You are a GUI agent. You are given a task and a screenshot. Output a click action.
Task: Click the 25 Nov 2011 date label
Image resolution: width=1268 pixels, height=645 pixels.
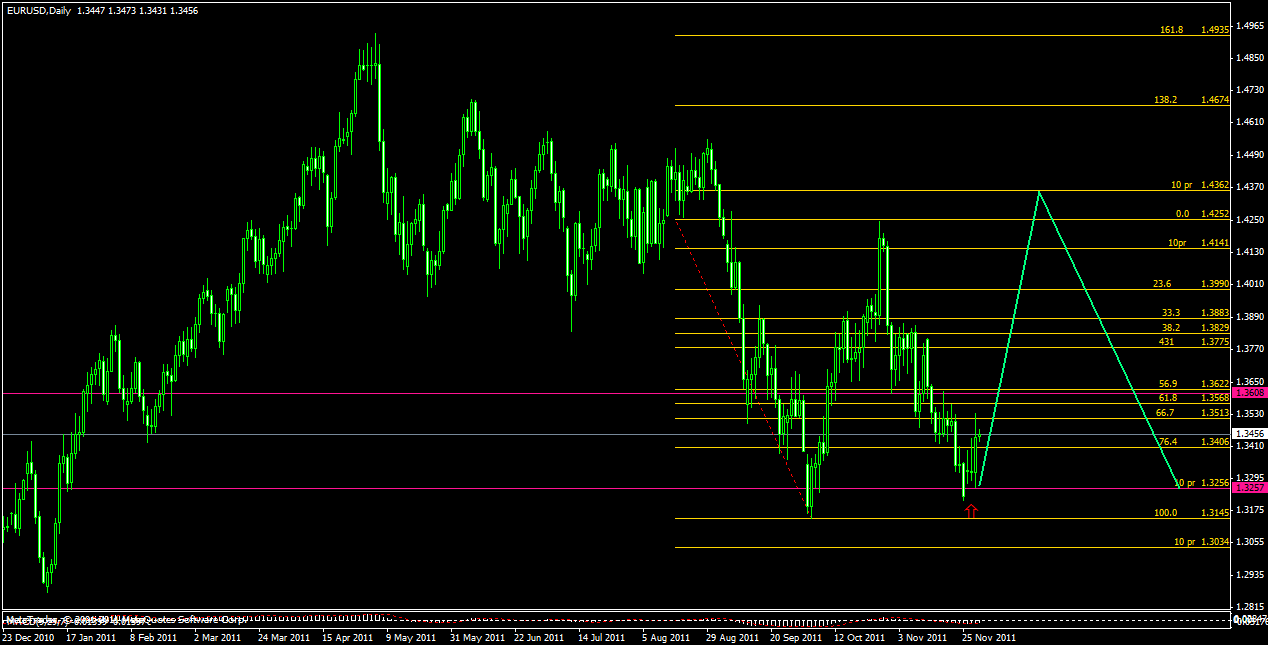(x=988, y=636)
